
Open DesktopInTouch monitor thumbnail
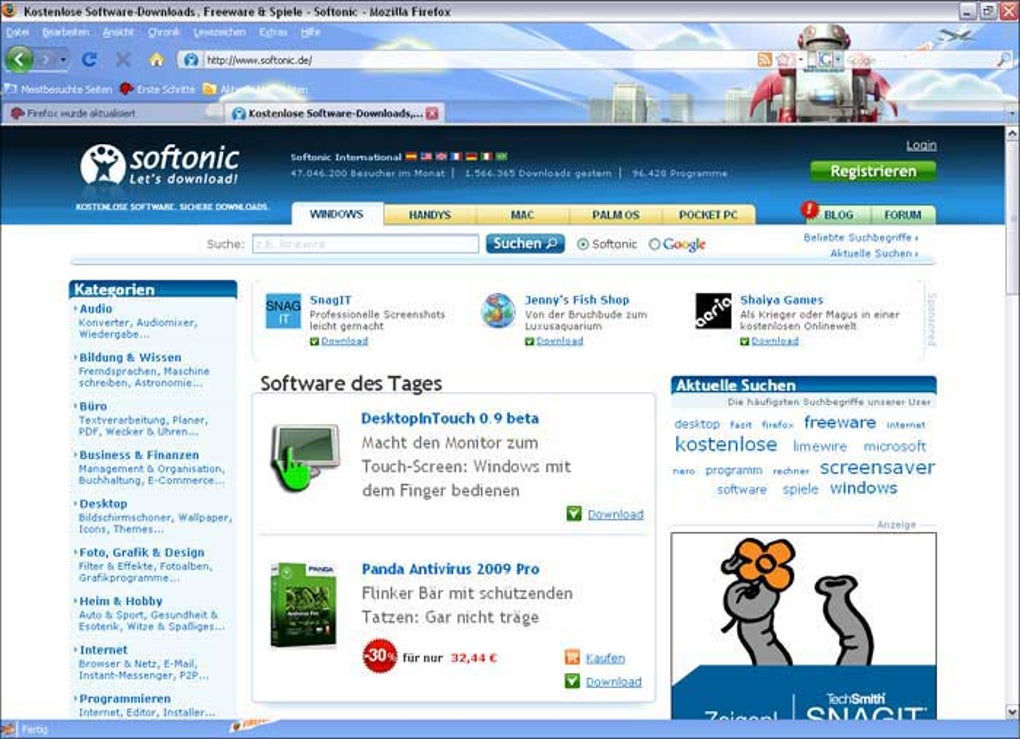click(305, 457)
